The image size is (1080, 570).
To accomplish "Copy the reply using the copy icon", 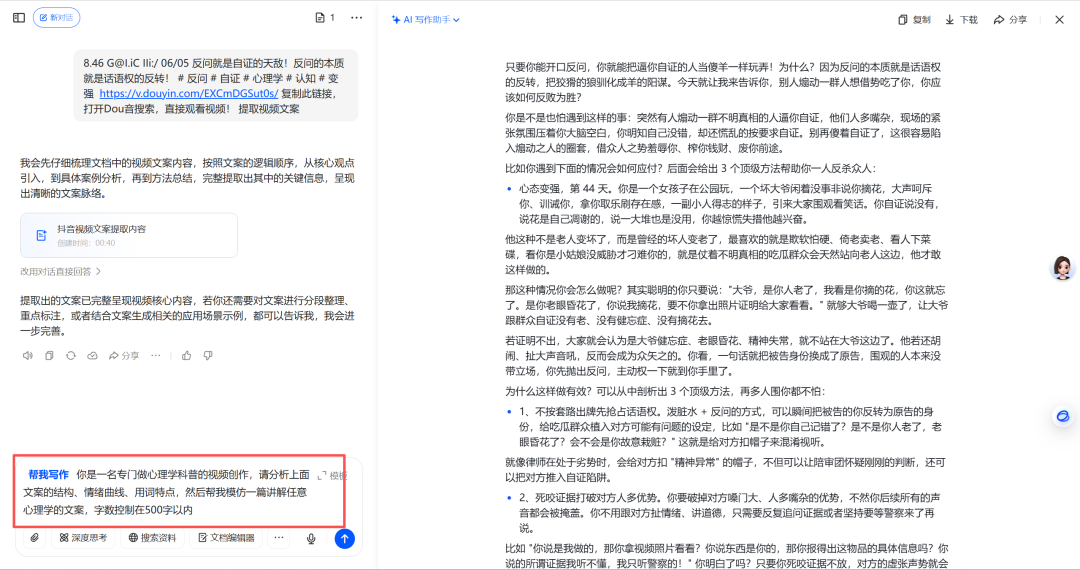I will 49,355.
